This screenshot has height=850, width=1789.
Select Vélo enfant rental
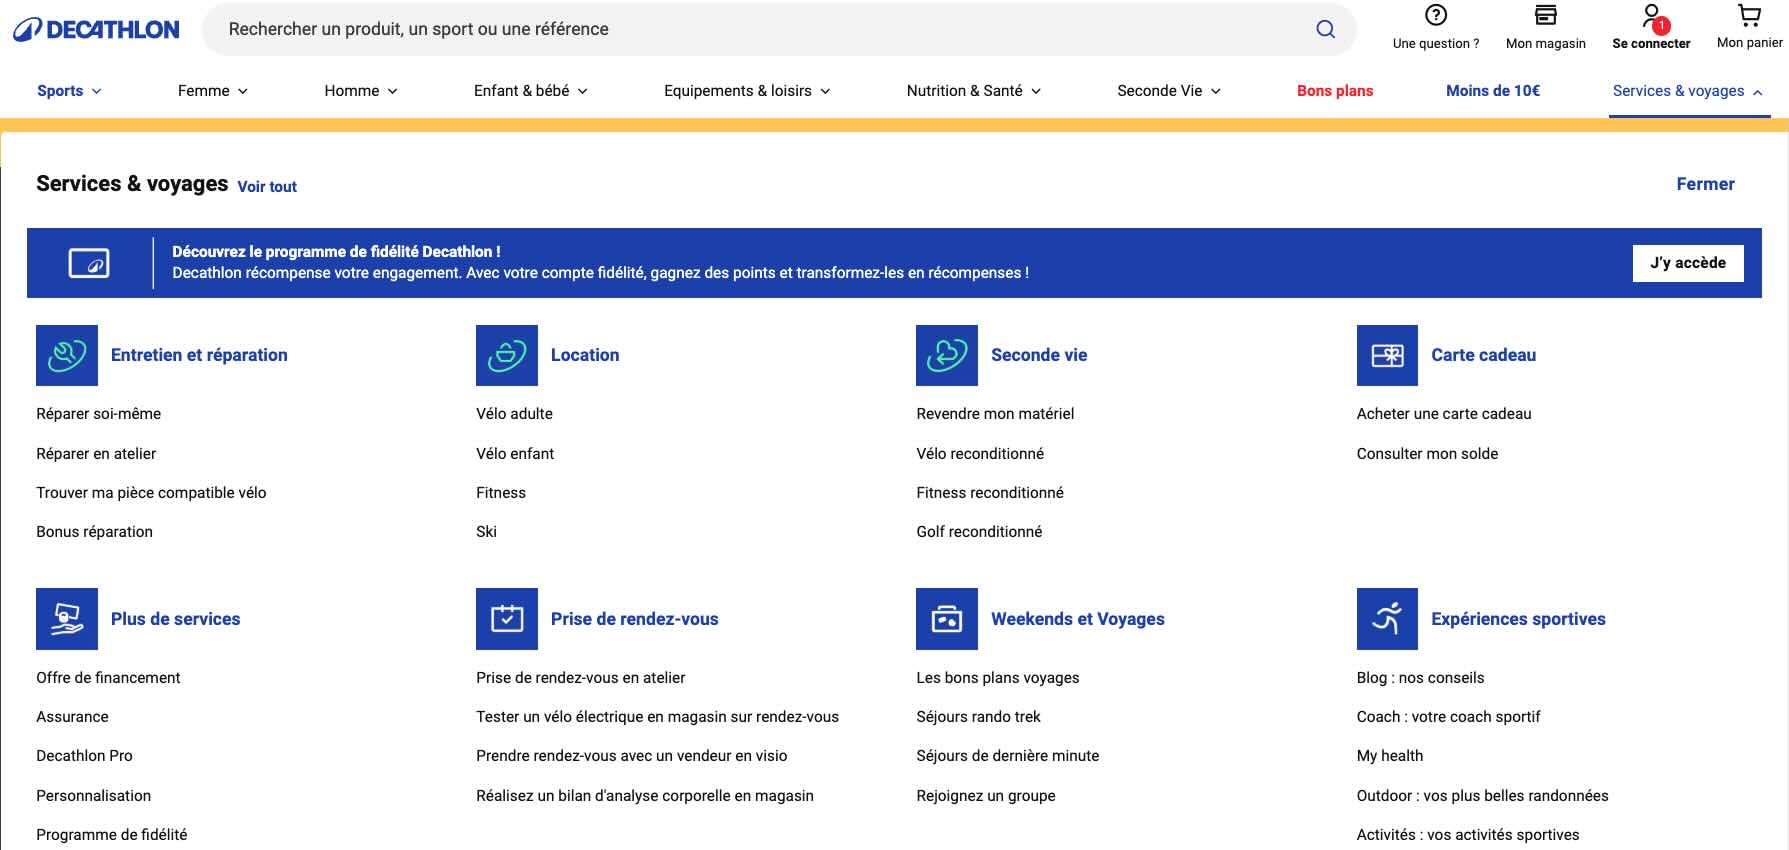515,454
